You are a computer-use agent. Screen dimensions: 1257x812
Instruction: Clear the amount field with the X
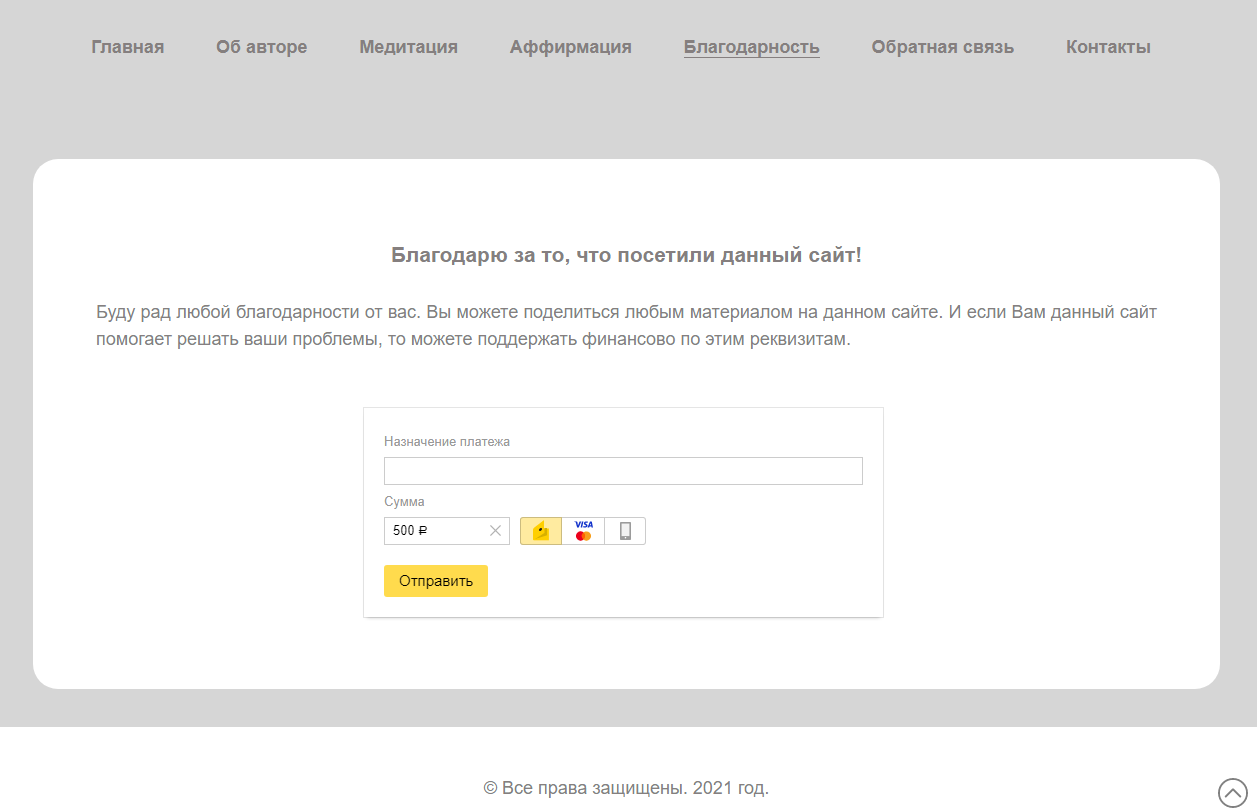click(495, 531)
